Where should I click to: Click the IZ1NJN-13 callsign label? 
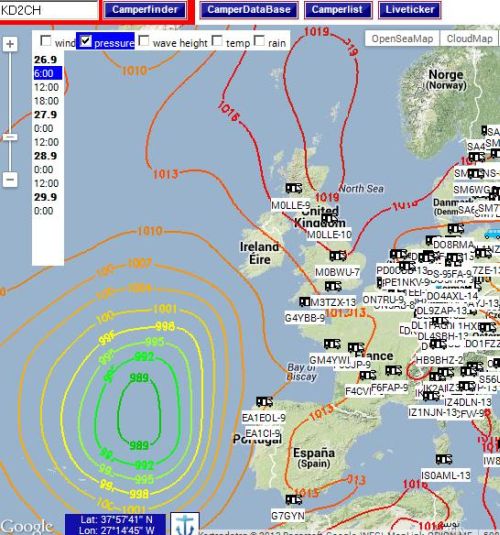[x=432, y=413]
